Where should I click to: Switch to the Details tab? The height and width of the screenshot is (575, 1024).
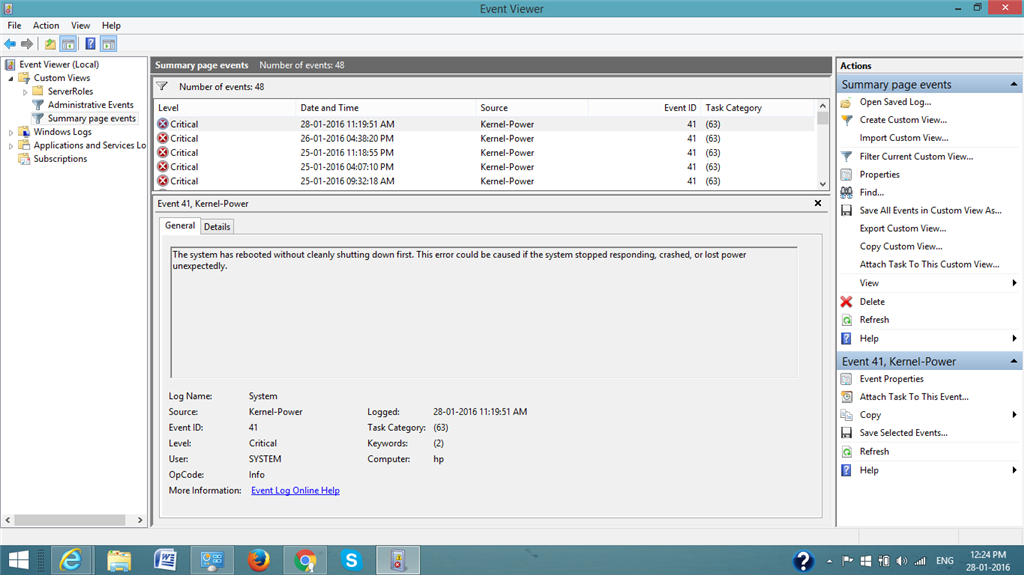[x=217, y=227]
